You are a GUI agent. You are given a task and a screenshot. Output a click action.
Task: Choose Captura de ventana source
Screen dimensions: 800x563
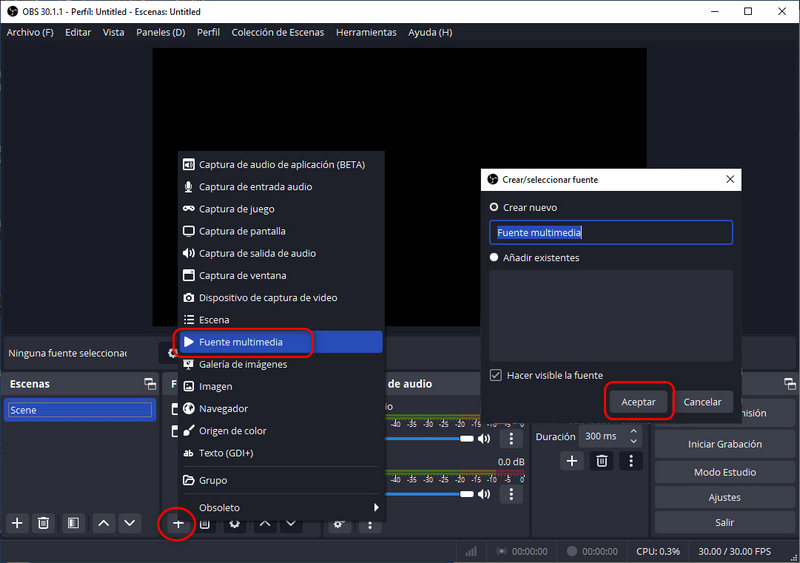coord(281,276)
